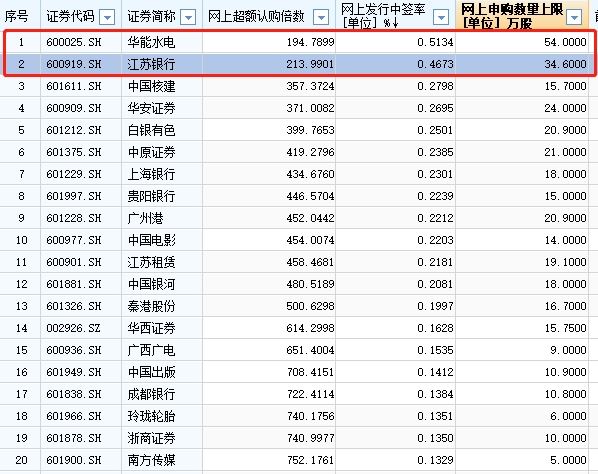Click winning rate value 0.4673

click(435, 64)
